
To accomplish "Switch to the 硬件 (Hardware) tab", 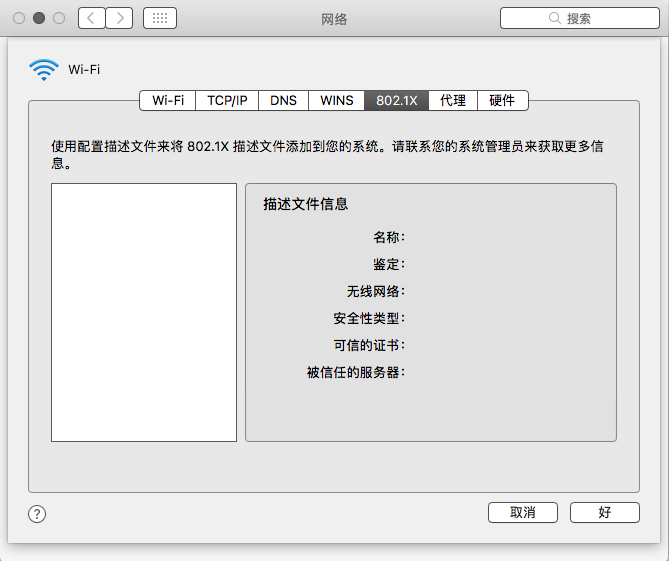I will [502, 100].
